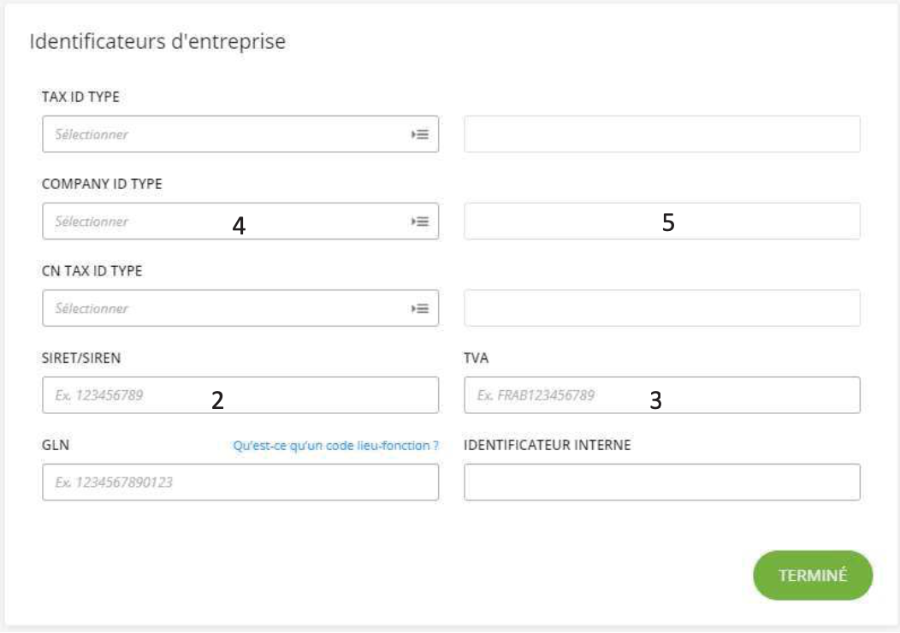Focus the value field beside TAX ID TYPE

click(x=662, y=134)
